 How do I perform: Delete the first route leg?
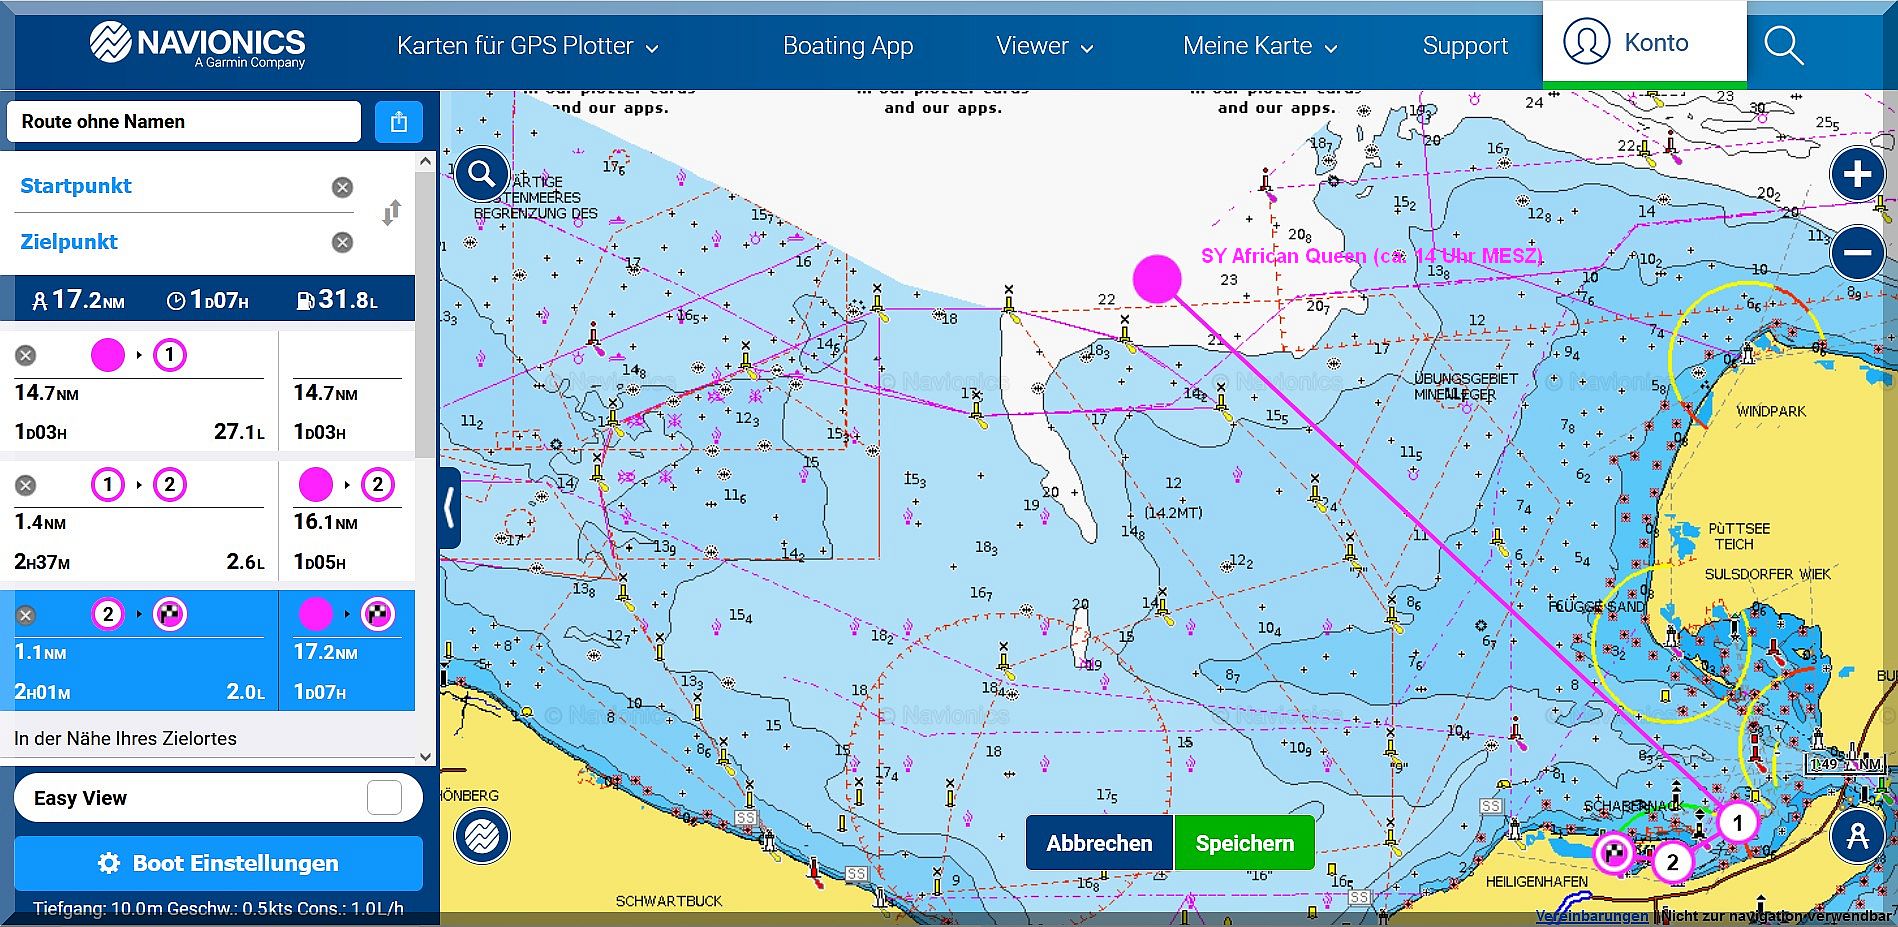click(x=26, y=355)
